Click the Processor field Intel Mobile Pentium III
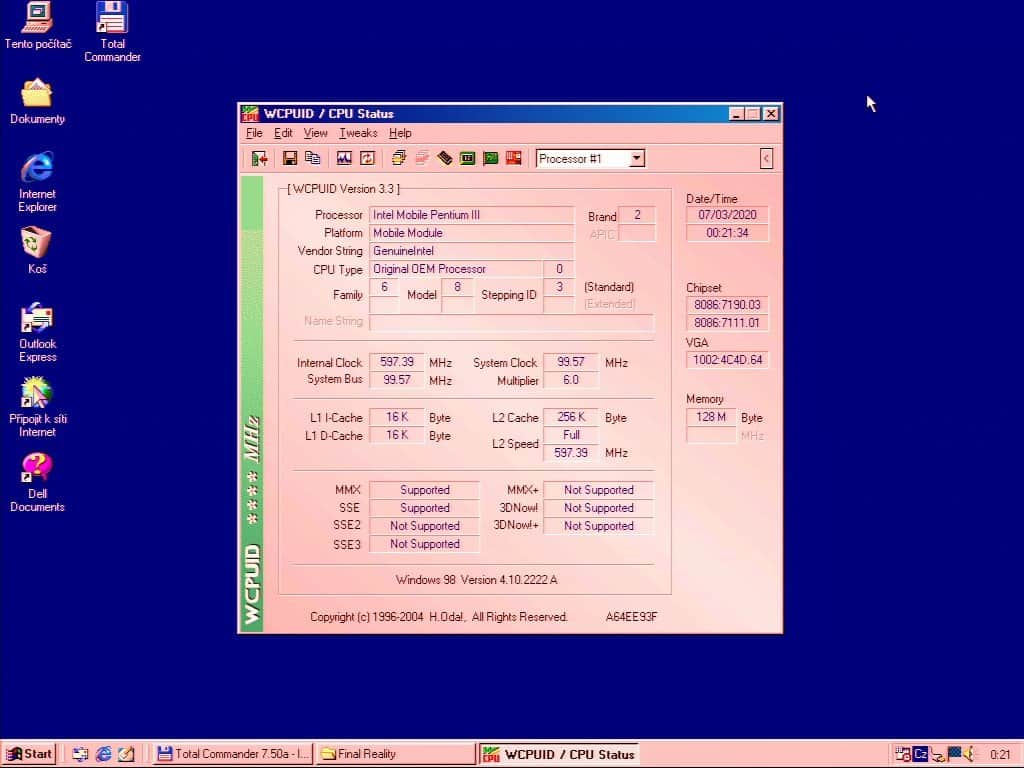This screenshot has width=1024, height=768. click(472, 215)
